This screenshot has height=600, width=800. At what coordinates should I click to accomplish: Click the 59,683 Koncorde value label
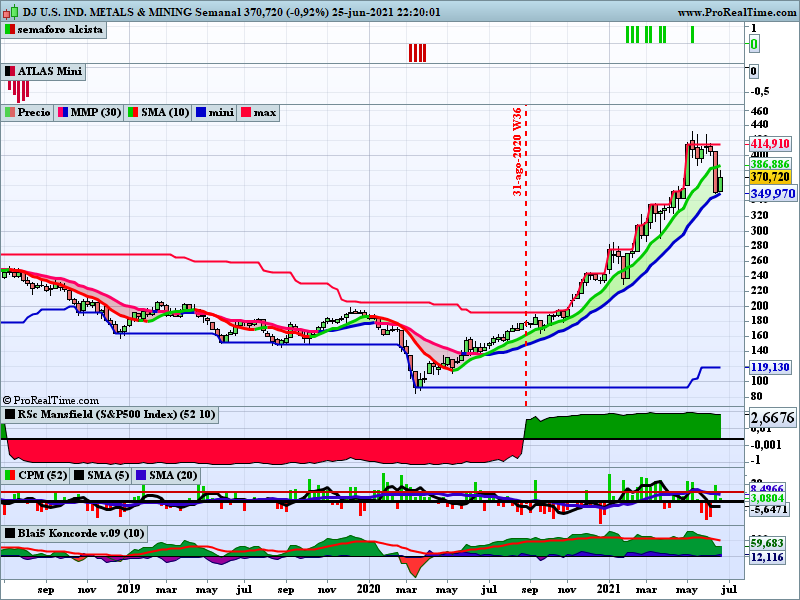[767, 543]
